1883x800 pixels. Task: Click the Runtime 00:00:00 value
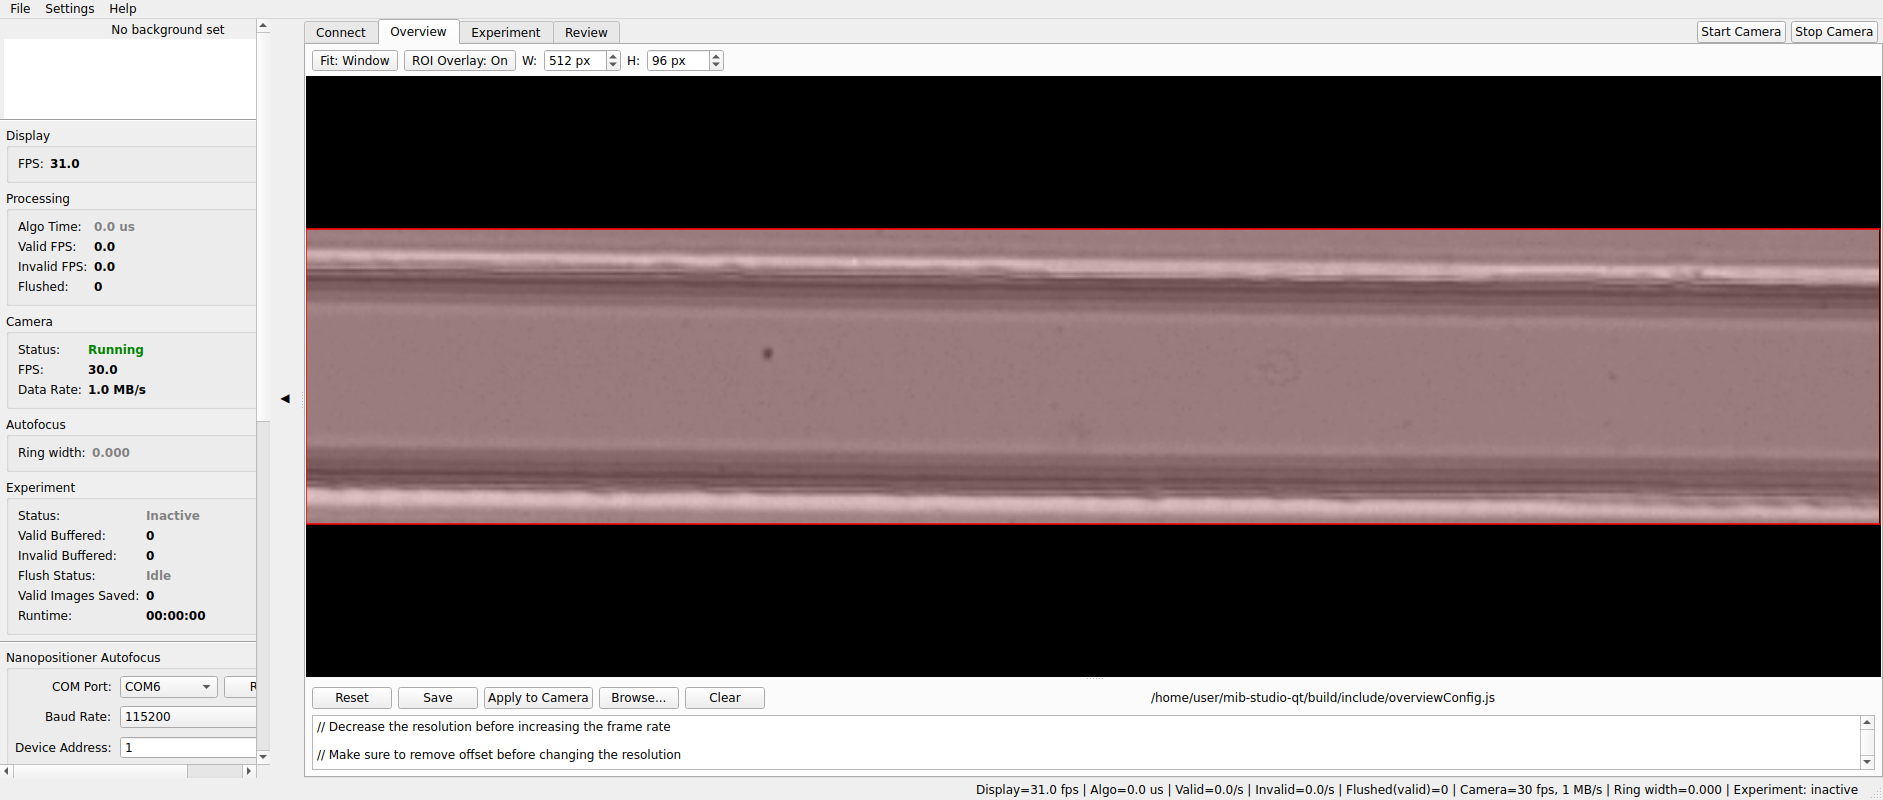click(176, 616)
